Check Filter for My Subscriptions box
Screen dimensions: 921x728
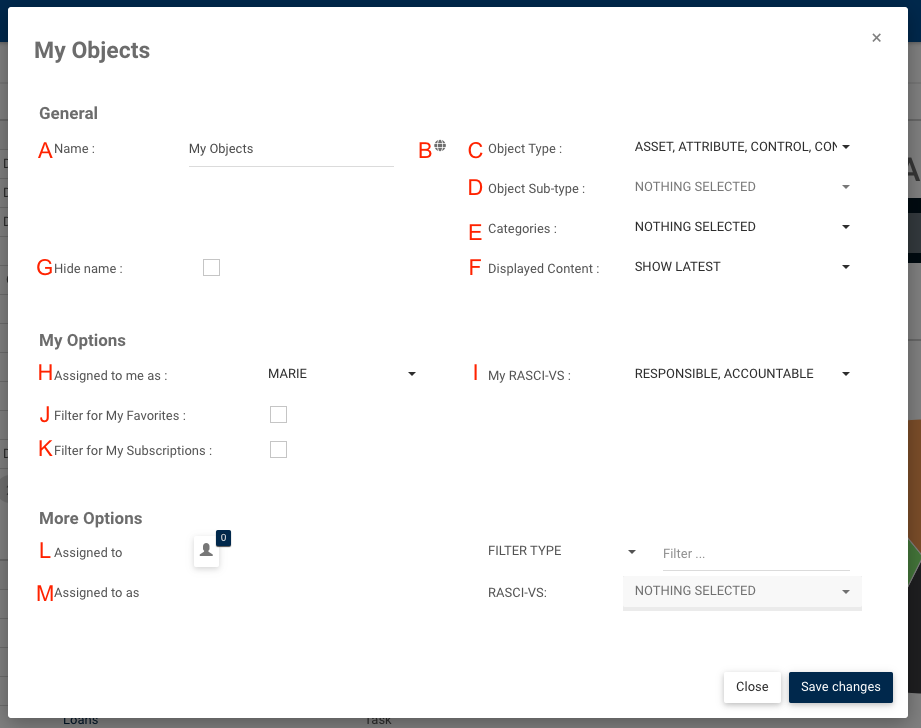point(279,450)
